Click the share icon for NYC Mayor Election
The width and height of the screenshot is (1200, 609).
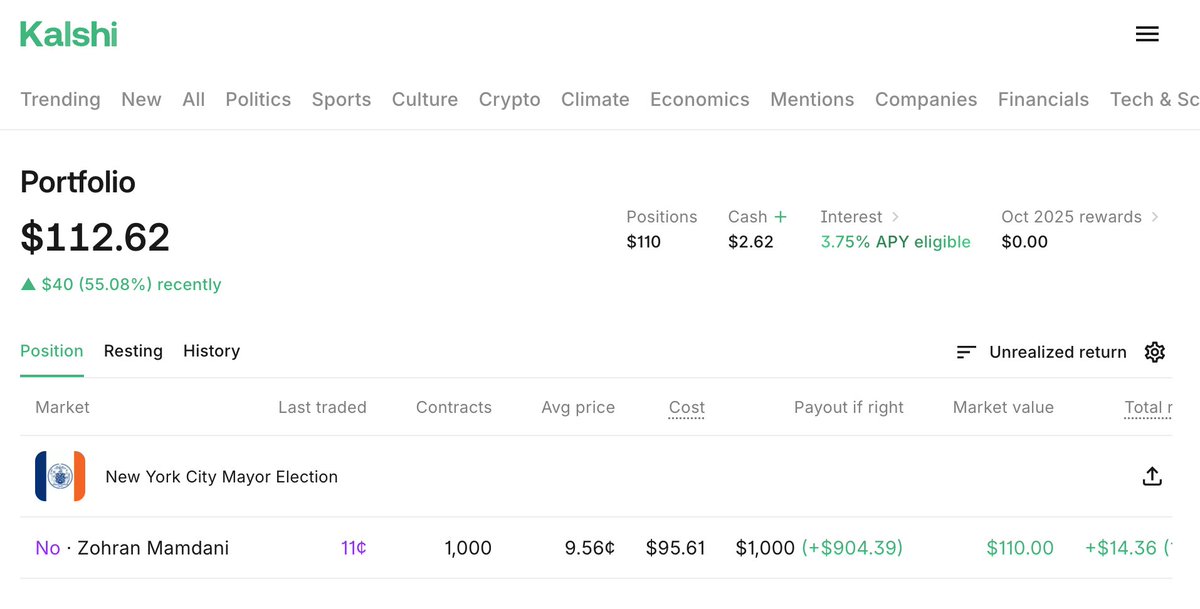click(1152, 477)
